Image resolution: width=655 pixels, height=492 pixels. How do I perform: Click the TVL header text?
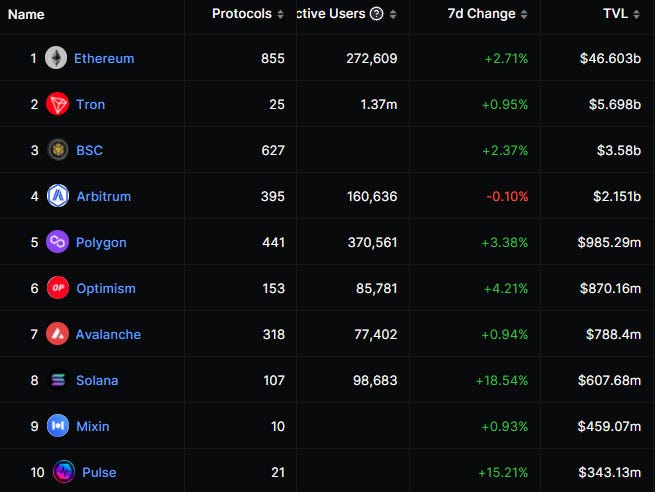pos(615,13)
